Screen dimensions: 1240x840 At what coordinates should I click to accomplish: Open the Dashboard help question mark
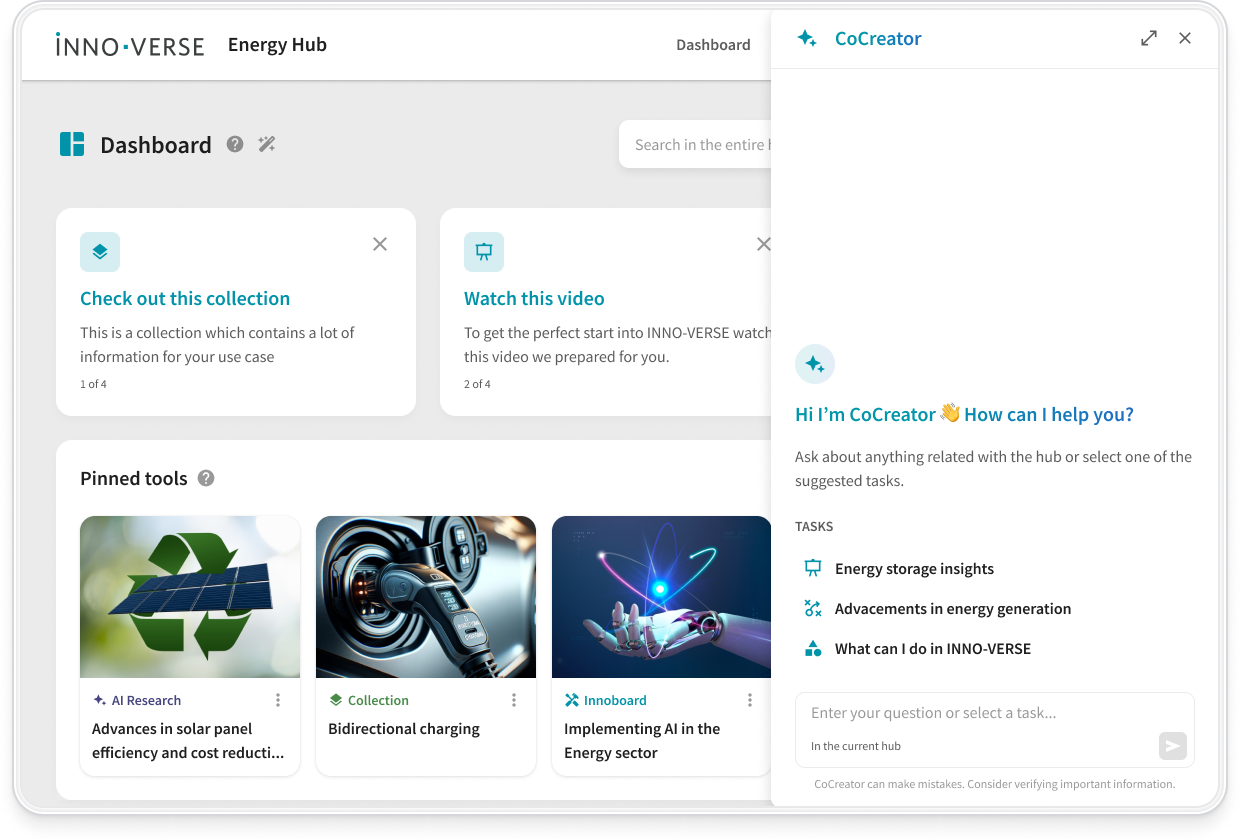[235, 144]
